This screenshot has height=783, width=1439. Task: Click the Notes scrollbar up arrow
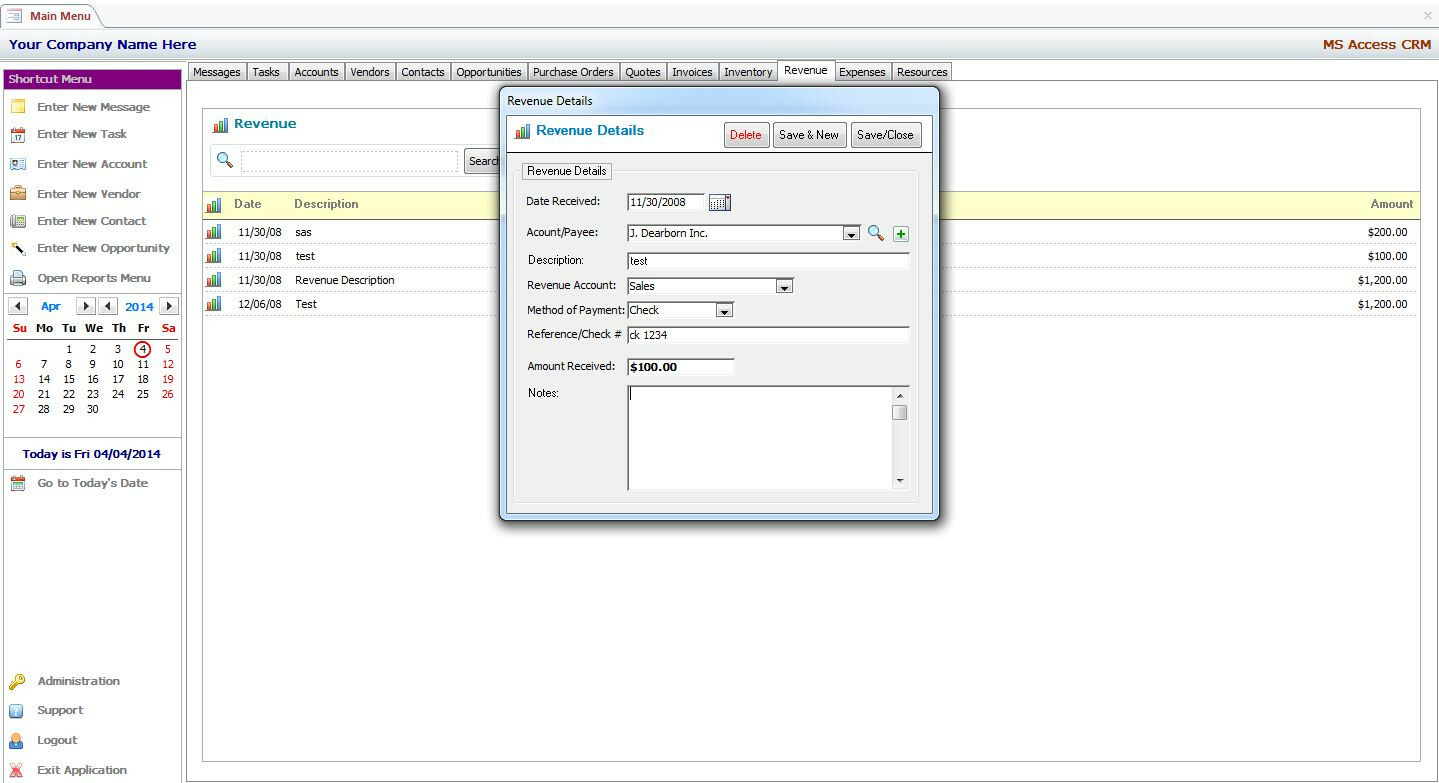900,396
